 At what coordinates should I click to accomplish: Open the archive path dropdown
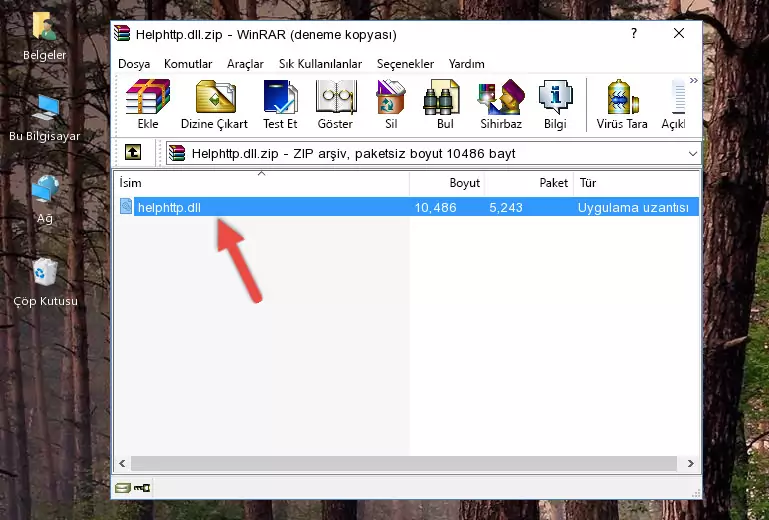point(692,154)
